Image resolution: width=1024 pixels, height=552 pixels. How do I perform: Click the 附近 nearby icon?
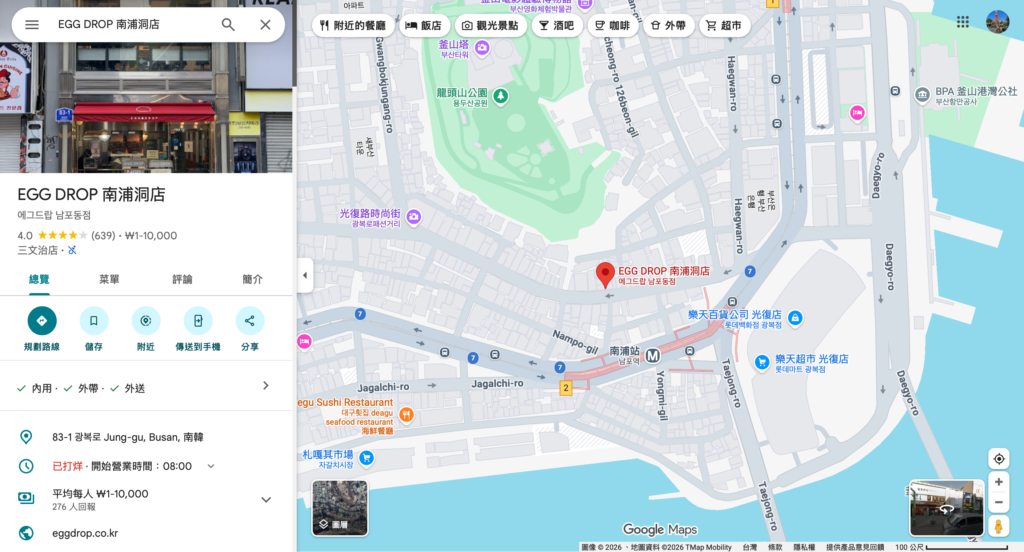(146, 321)
